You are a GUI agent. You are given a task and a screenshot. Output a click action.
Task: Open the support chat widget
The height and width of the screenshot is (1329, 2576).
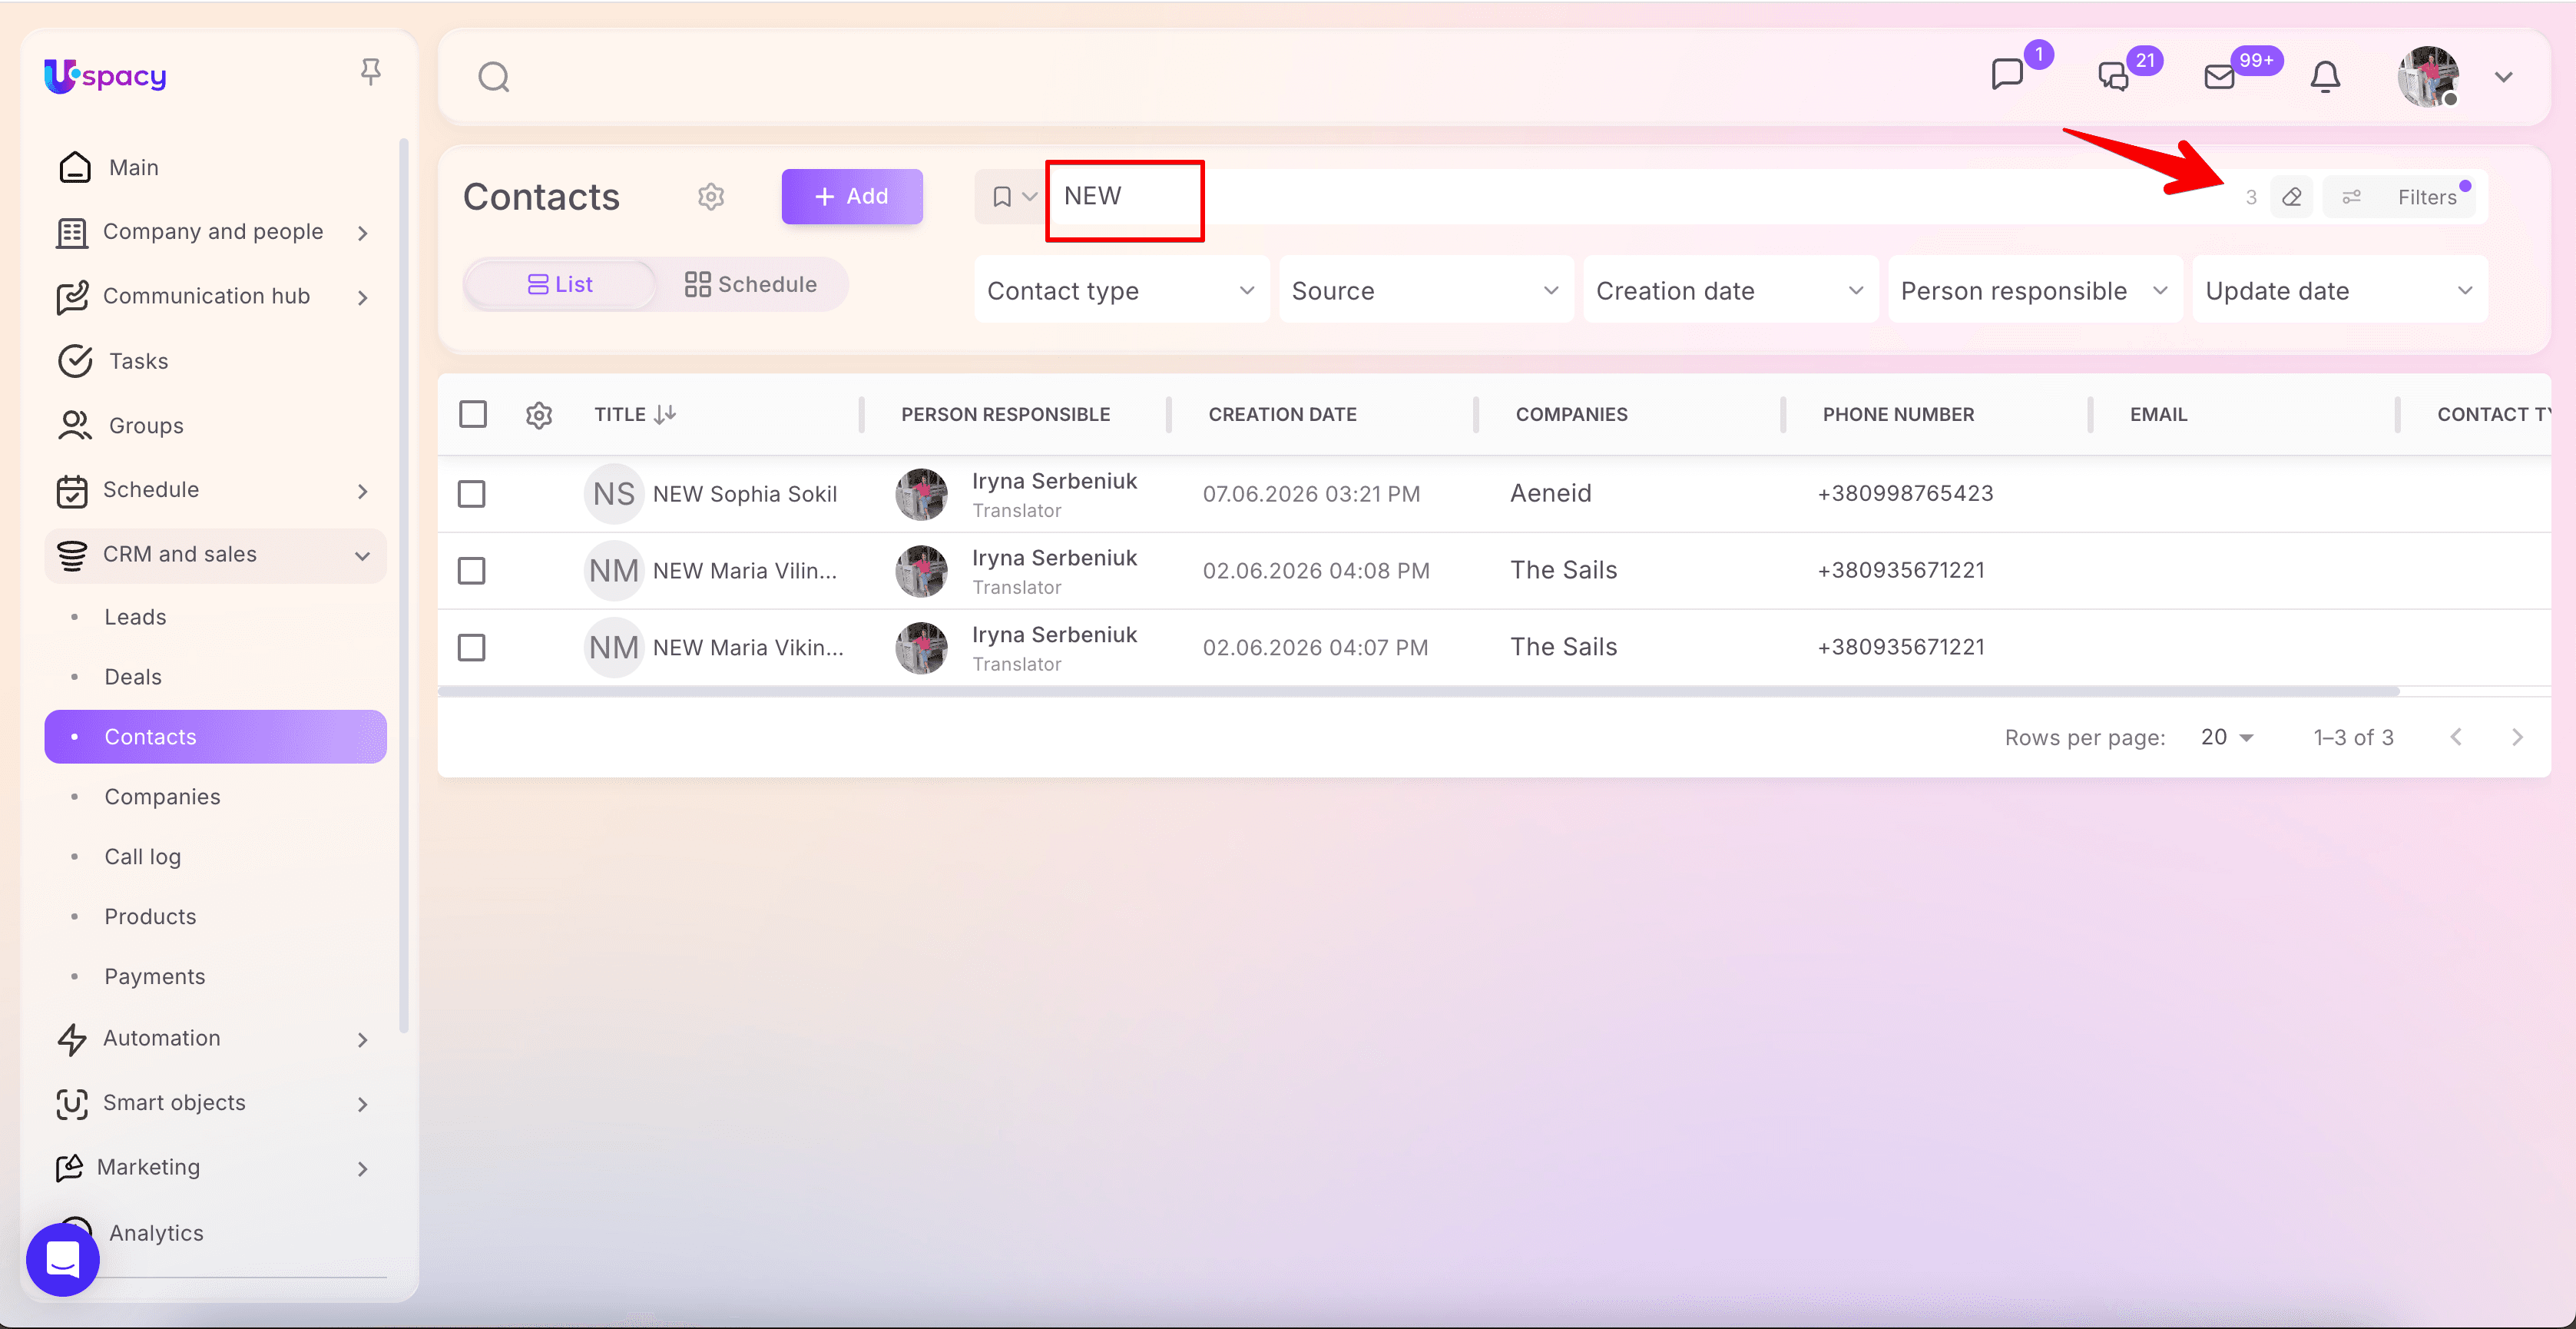tap(63, 1259)
